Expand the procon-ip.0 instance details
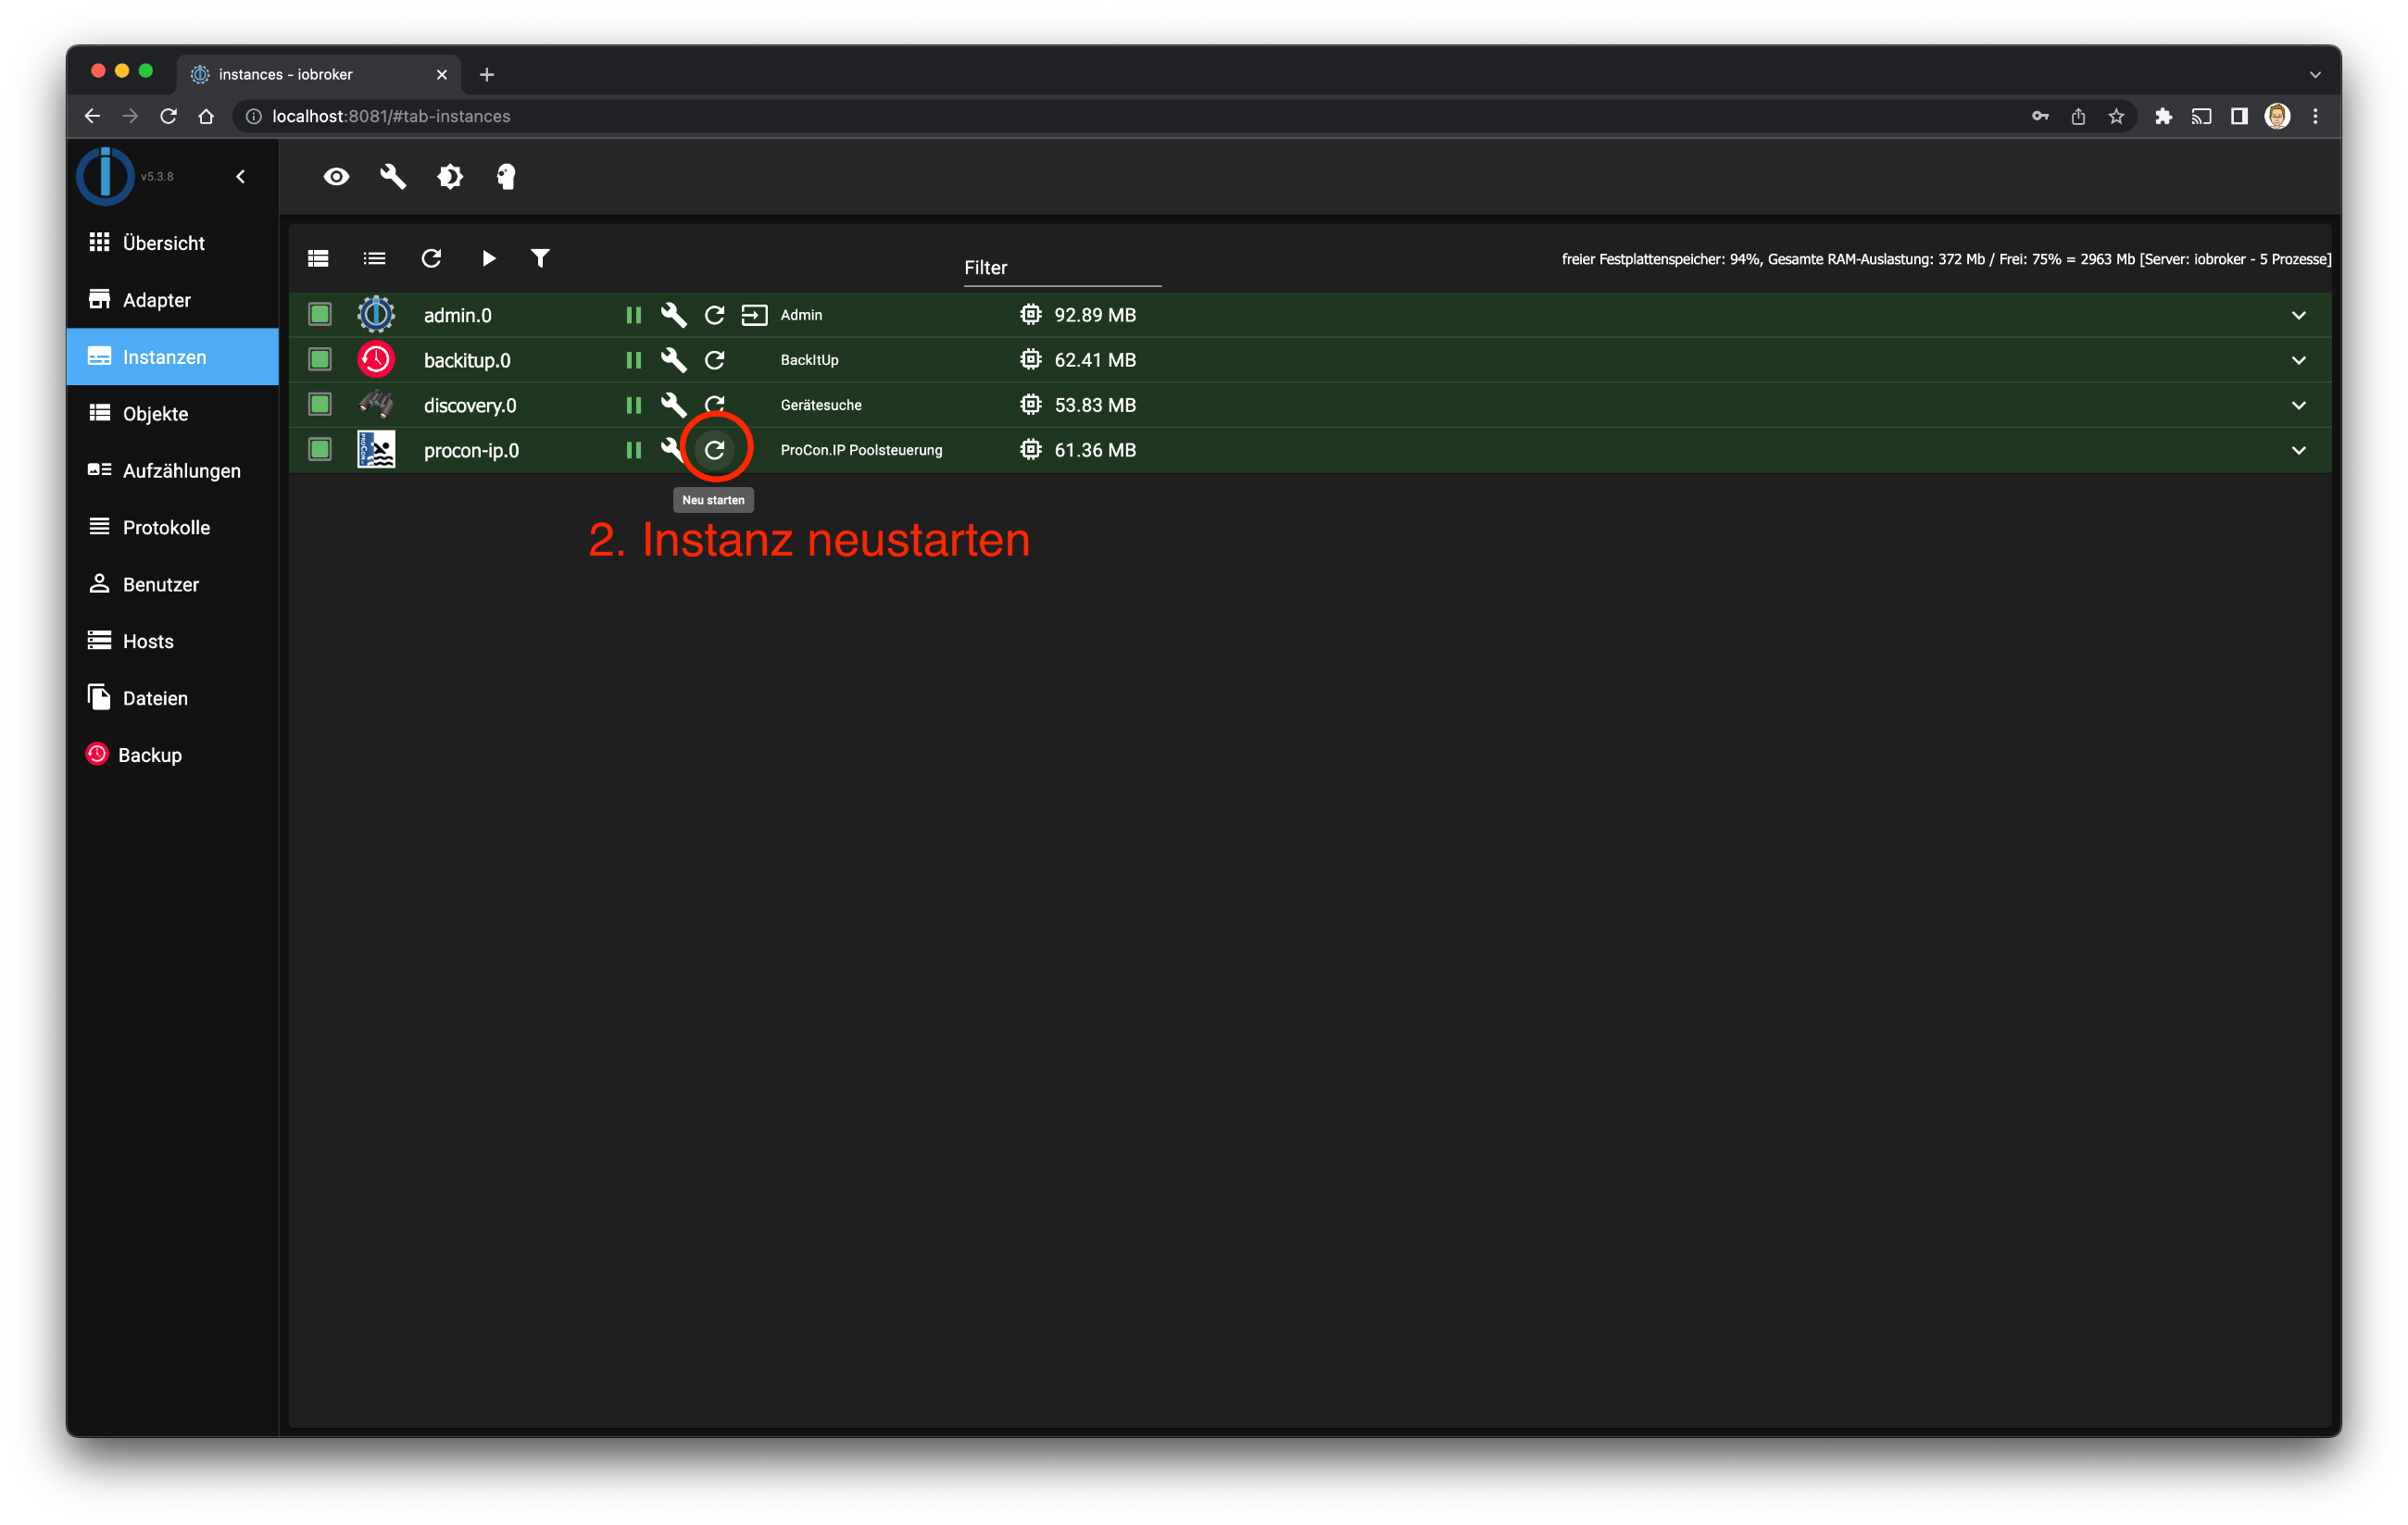Viewport: 2408px width, 1525px height. tap(2298, 450)
